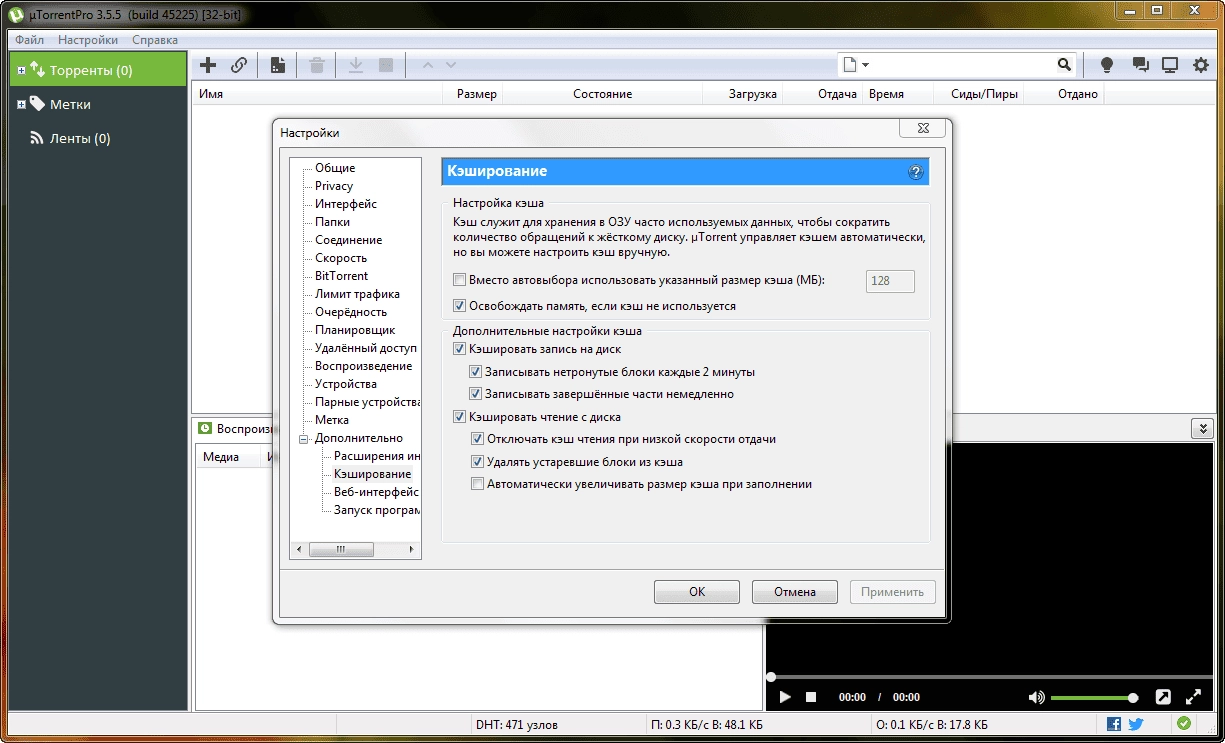Expand the Метки sidebar node
Screen dimensions: 1225x743
click(x=22, y=104)
